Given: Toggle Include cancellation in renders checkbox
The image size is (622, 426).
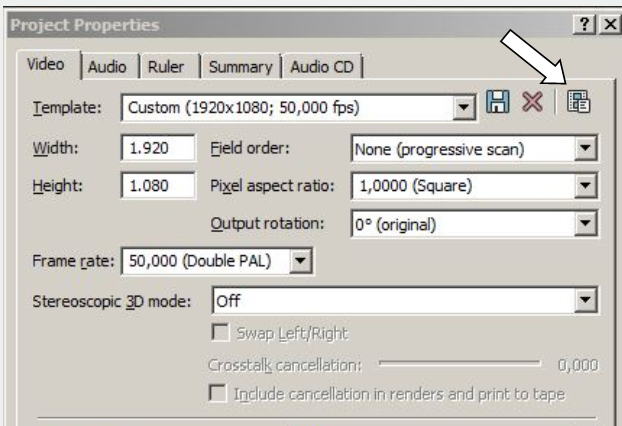Looking at the screenshot, I should (218, 393).
